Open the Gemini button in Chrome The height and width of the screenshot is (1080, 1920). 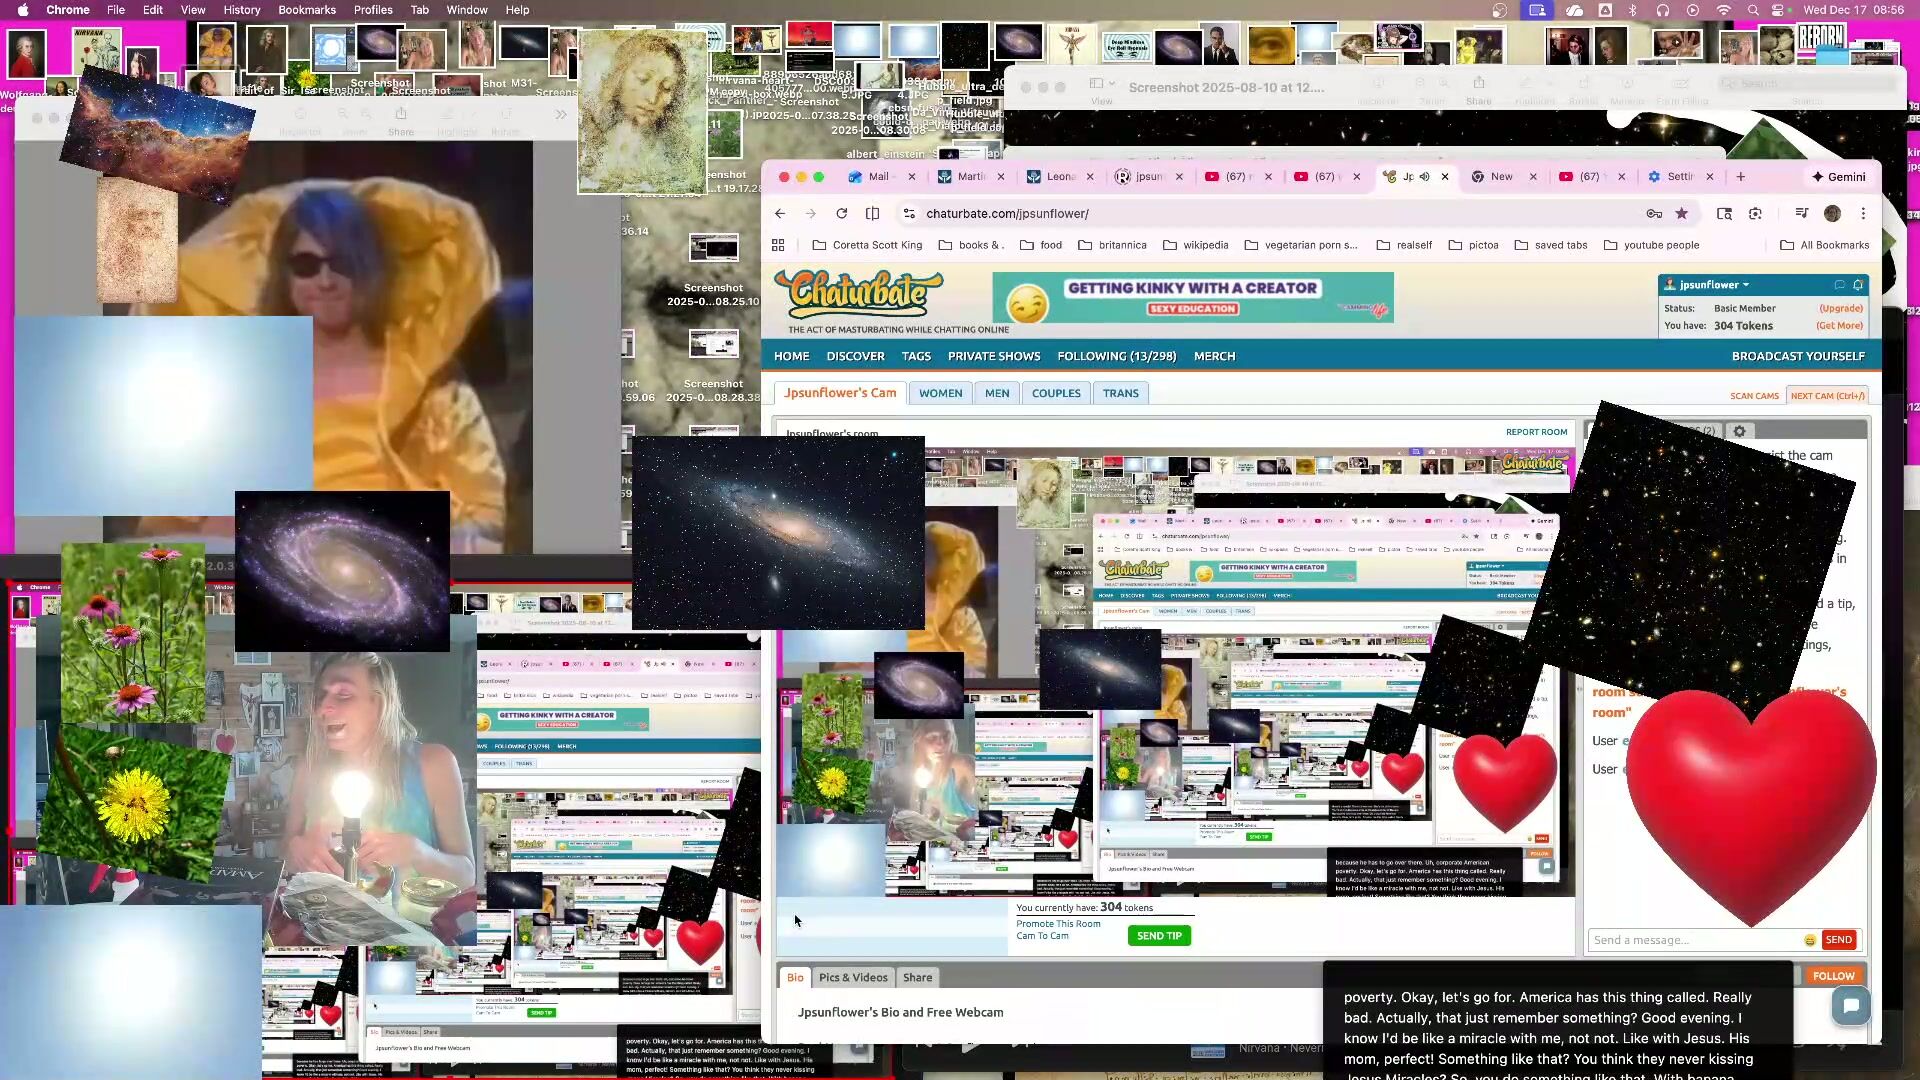(1838, 177)
